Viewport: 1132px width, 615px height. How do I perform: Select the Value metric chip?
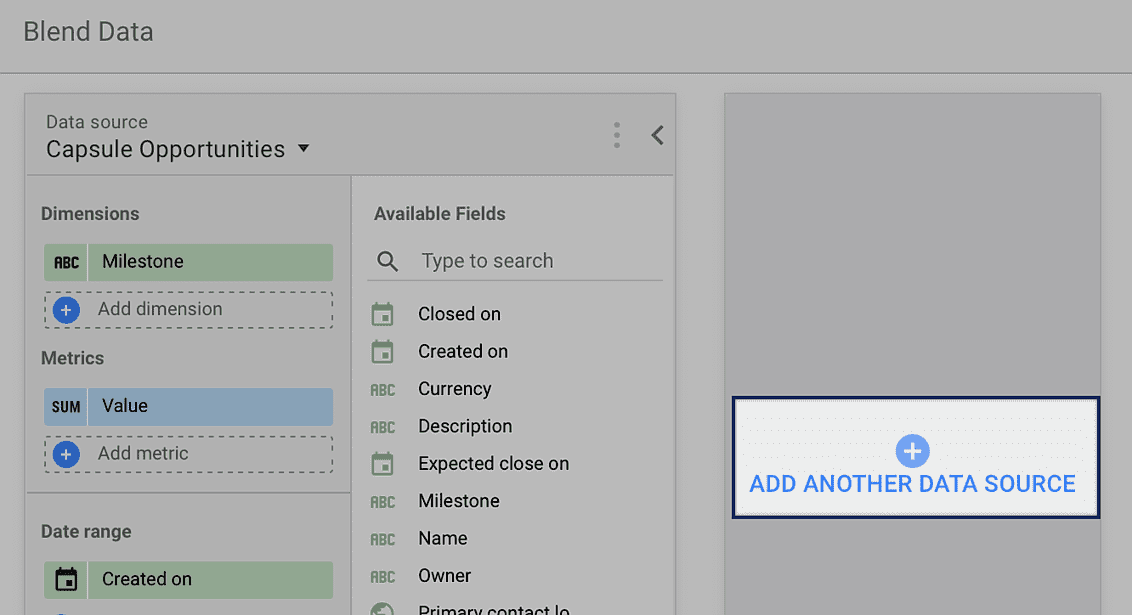tap(188, 406)
